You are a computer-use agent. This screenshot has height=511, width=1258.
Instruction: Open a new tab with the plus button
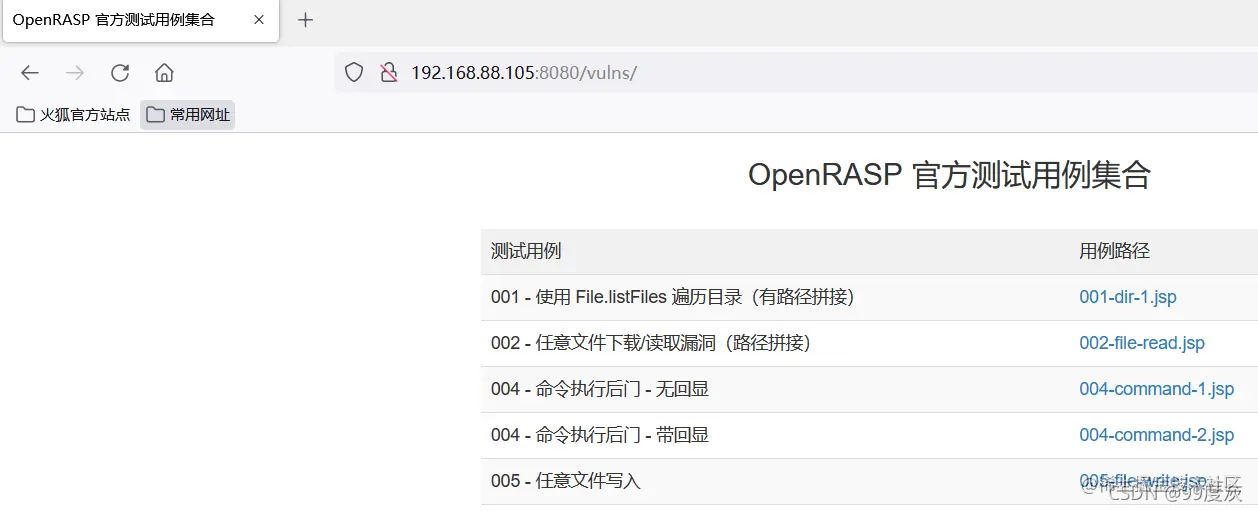point(306,20)
